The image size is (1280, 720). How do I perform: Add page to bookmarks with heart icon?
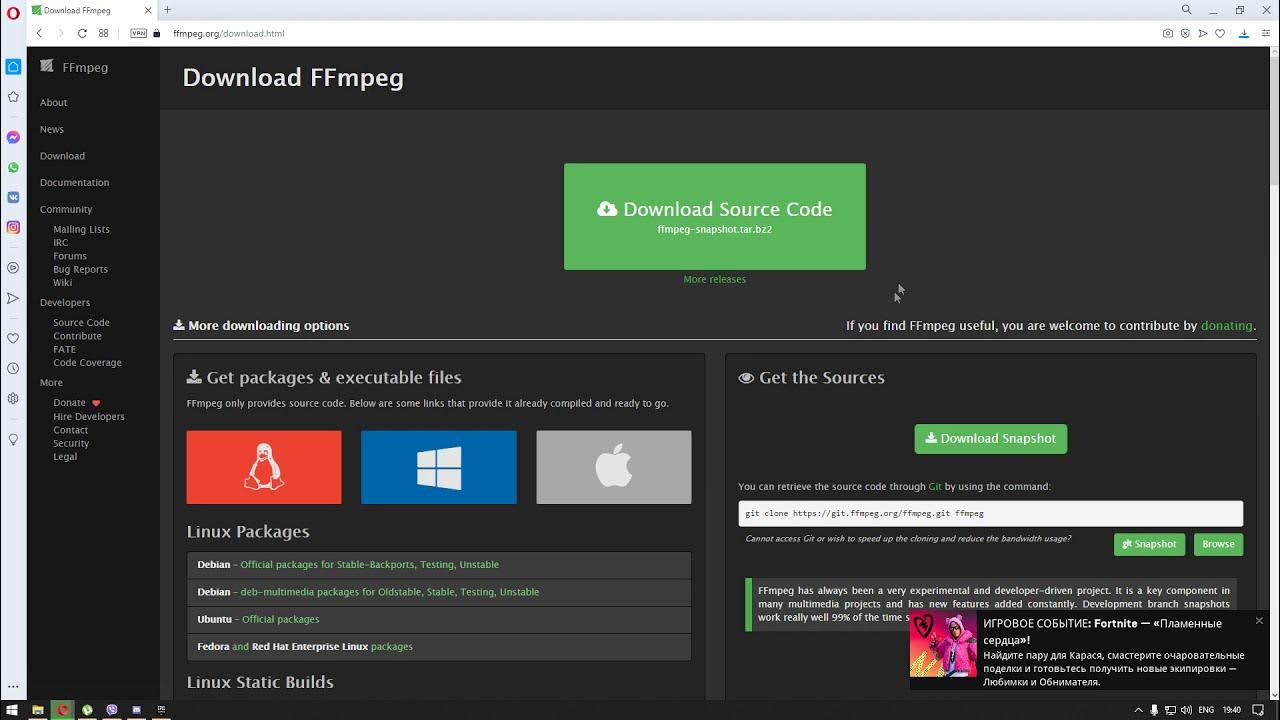point(1220,33)
